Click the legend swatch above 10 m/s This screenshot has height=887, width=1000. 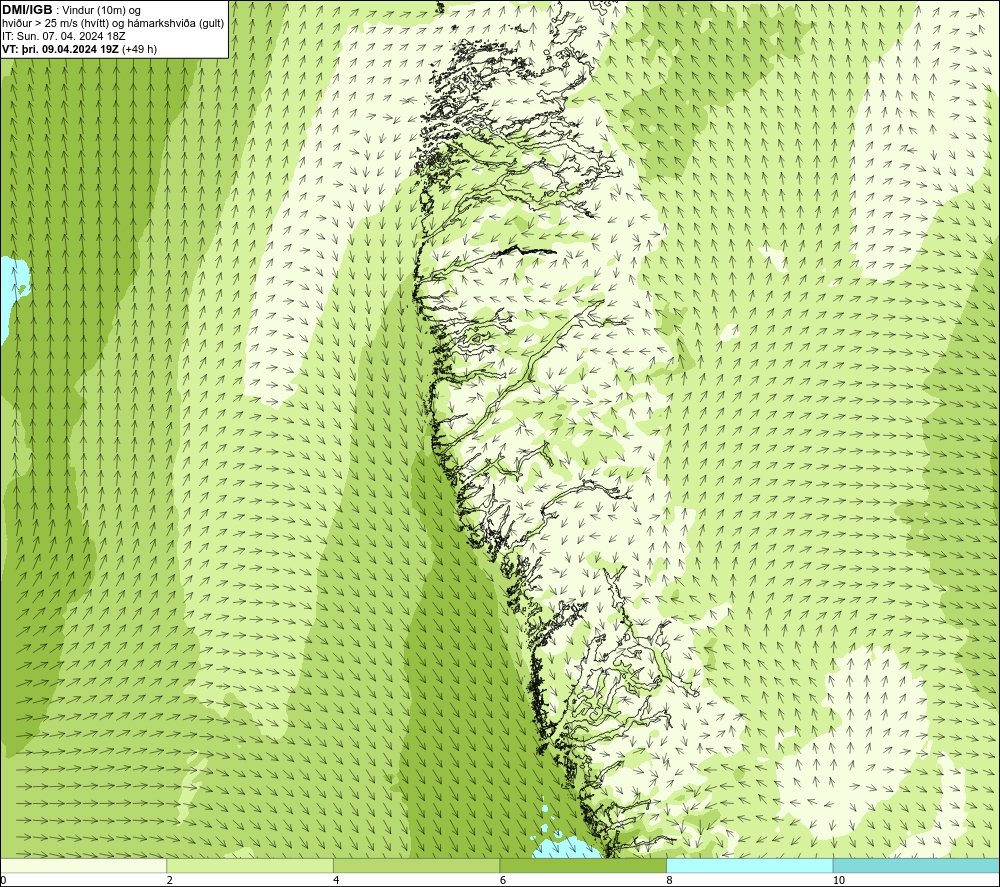pos(916,865)
